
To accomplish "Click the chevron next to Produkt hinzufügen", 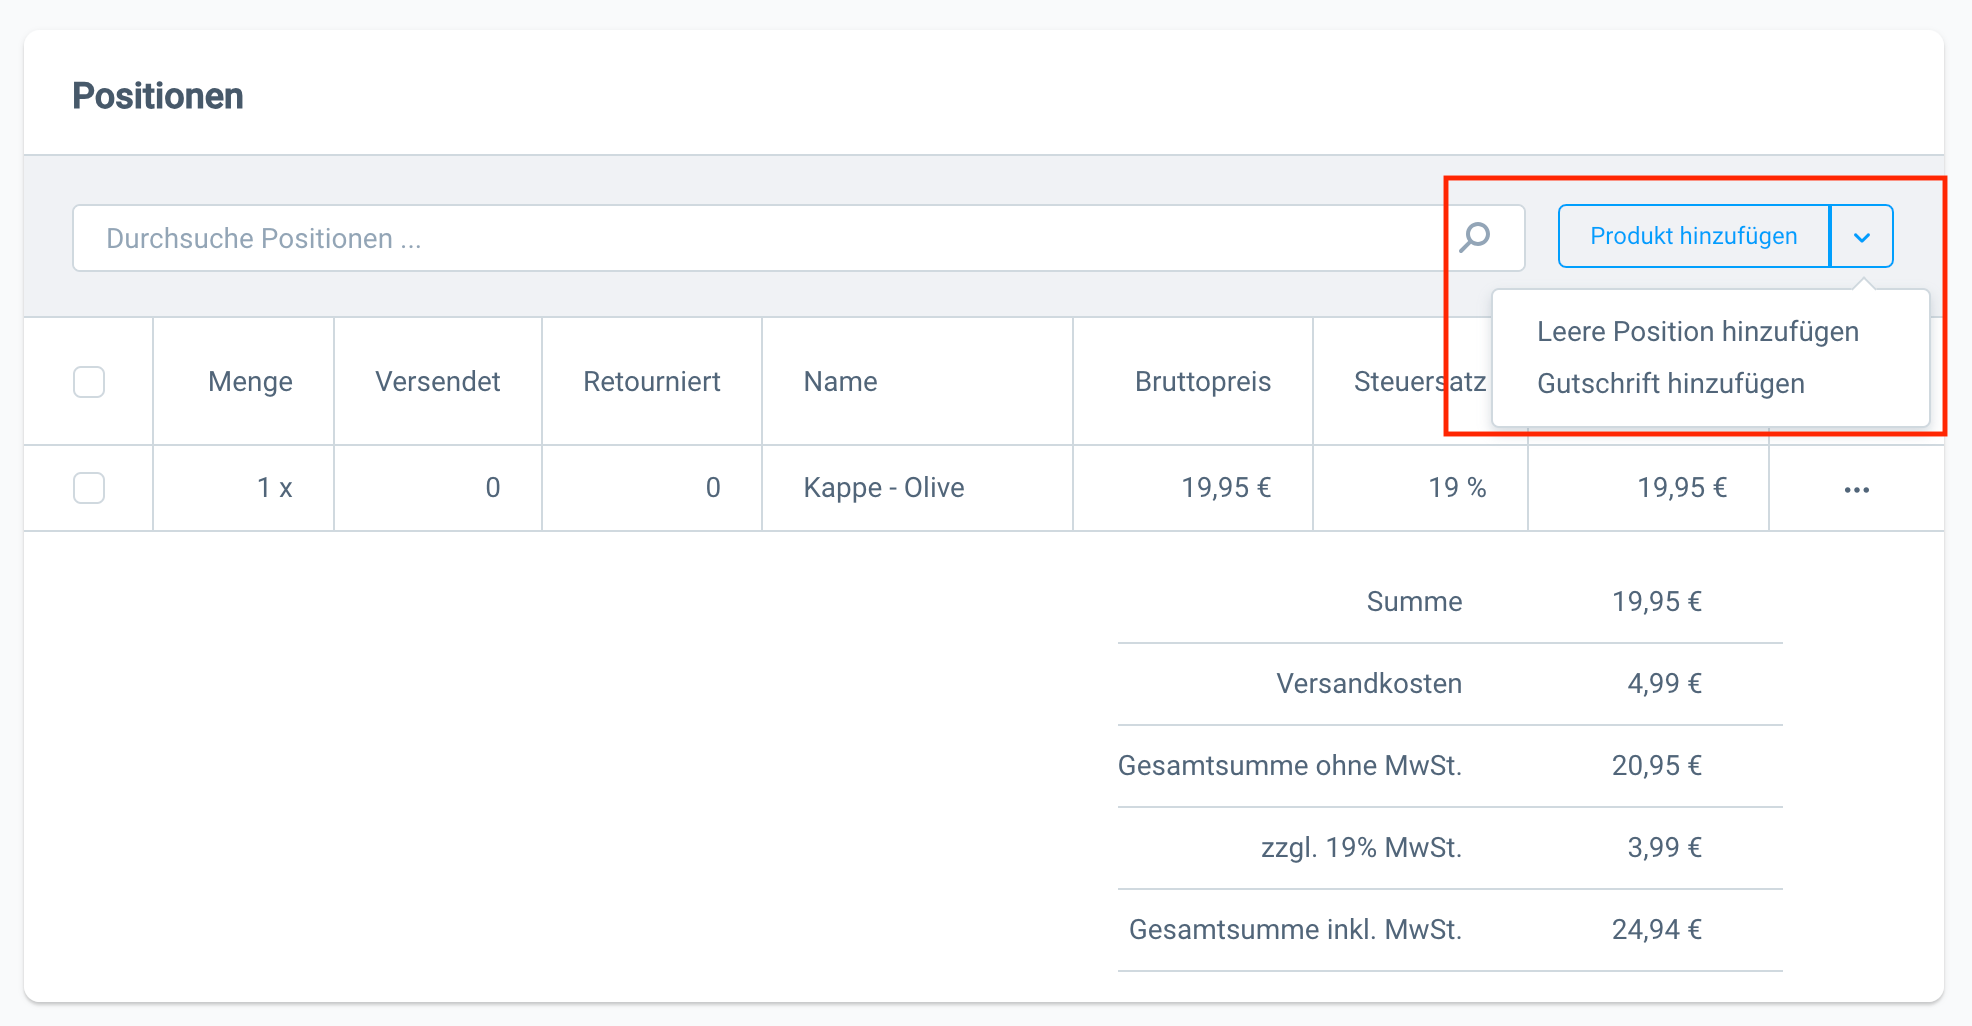I will coord(1862,236).
